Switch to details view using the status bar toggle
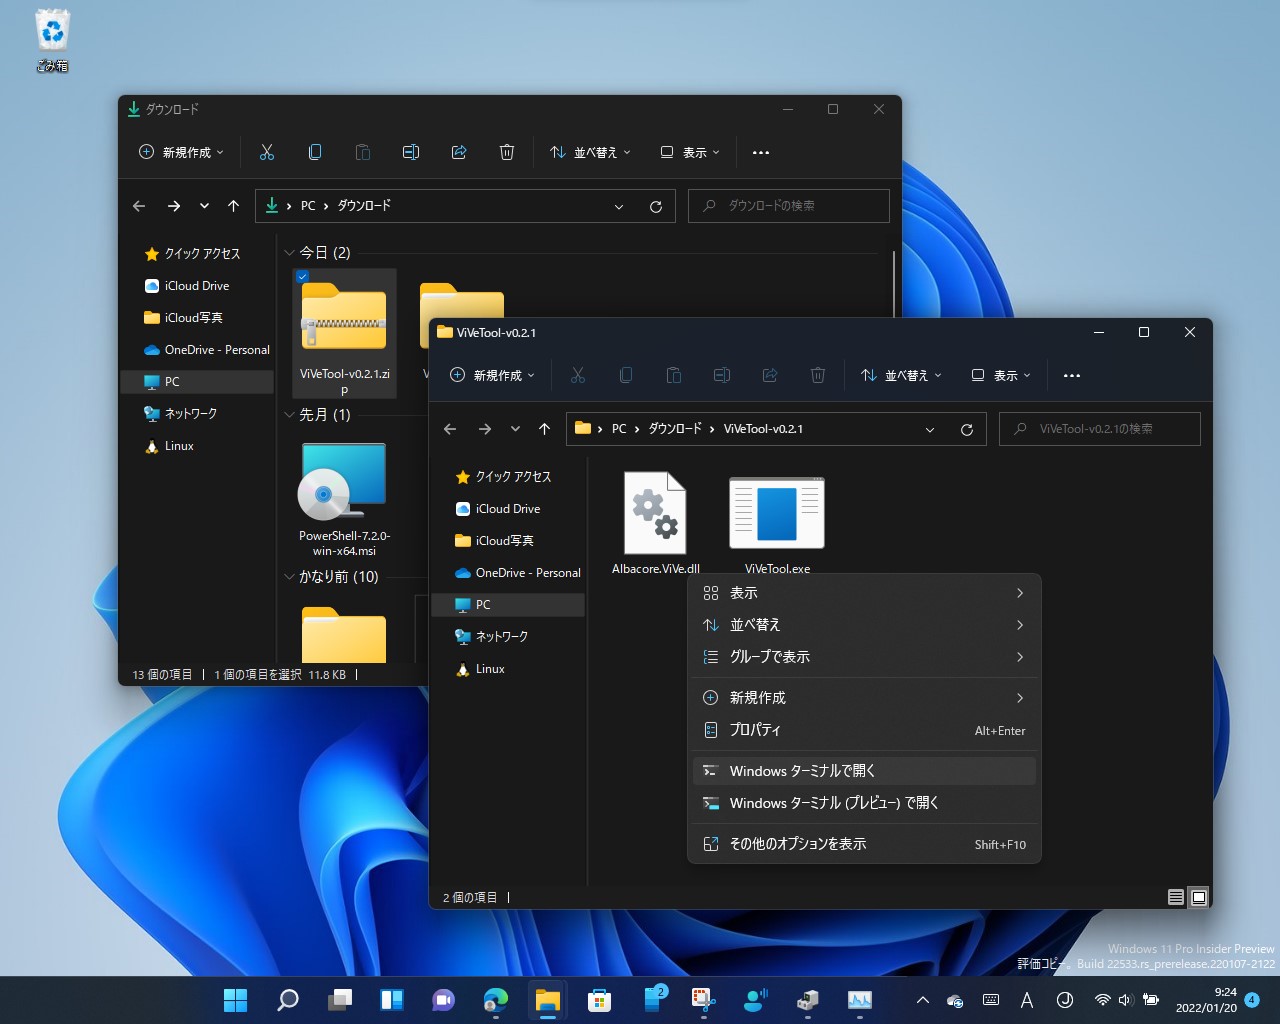 (1176, 897)
